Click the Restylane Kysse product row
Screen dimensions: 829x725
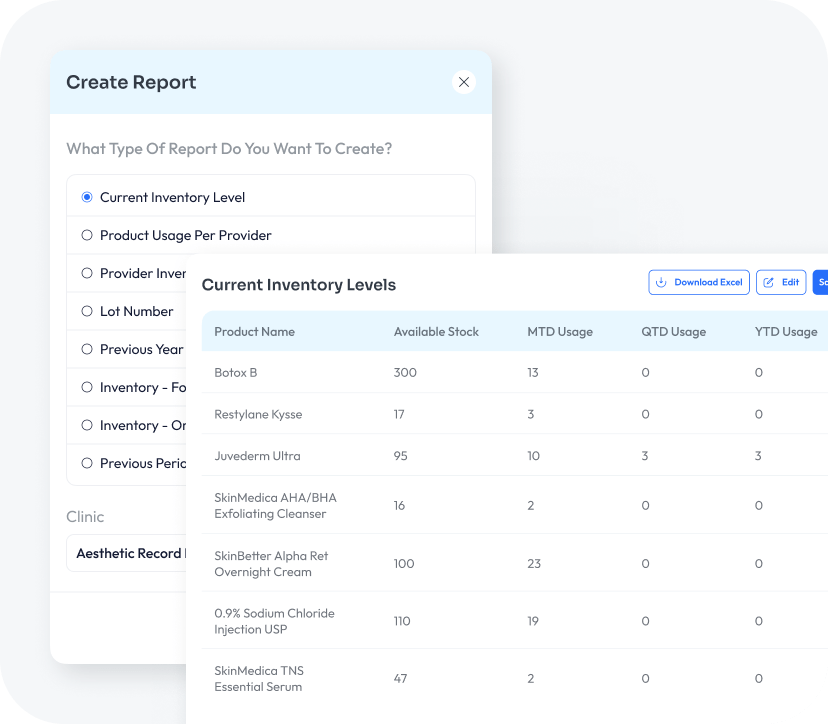click(x=258, y=414)
